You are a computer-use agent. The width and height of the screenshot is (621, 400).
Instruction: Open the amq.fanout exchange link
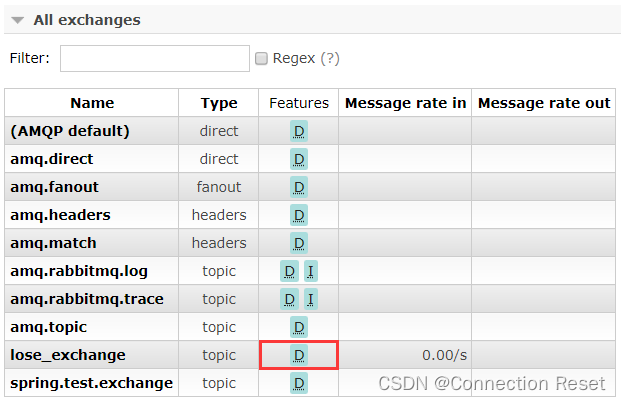55,187
